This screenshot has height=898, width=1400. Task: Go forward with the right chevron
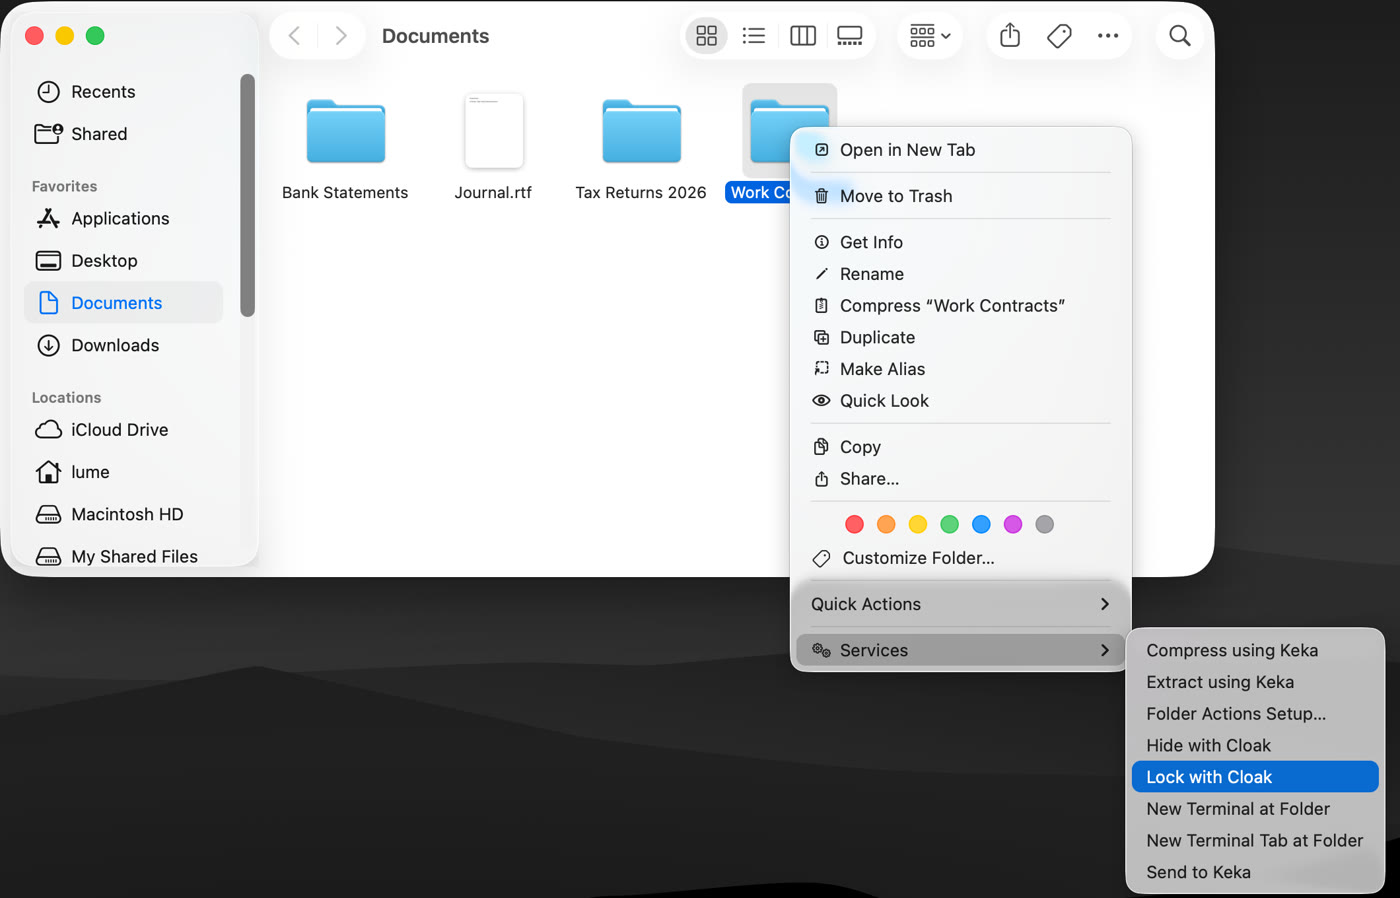(341, 36)
